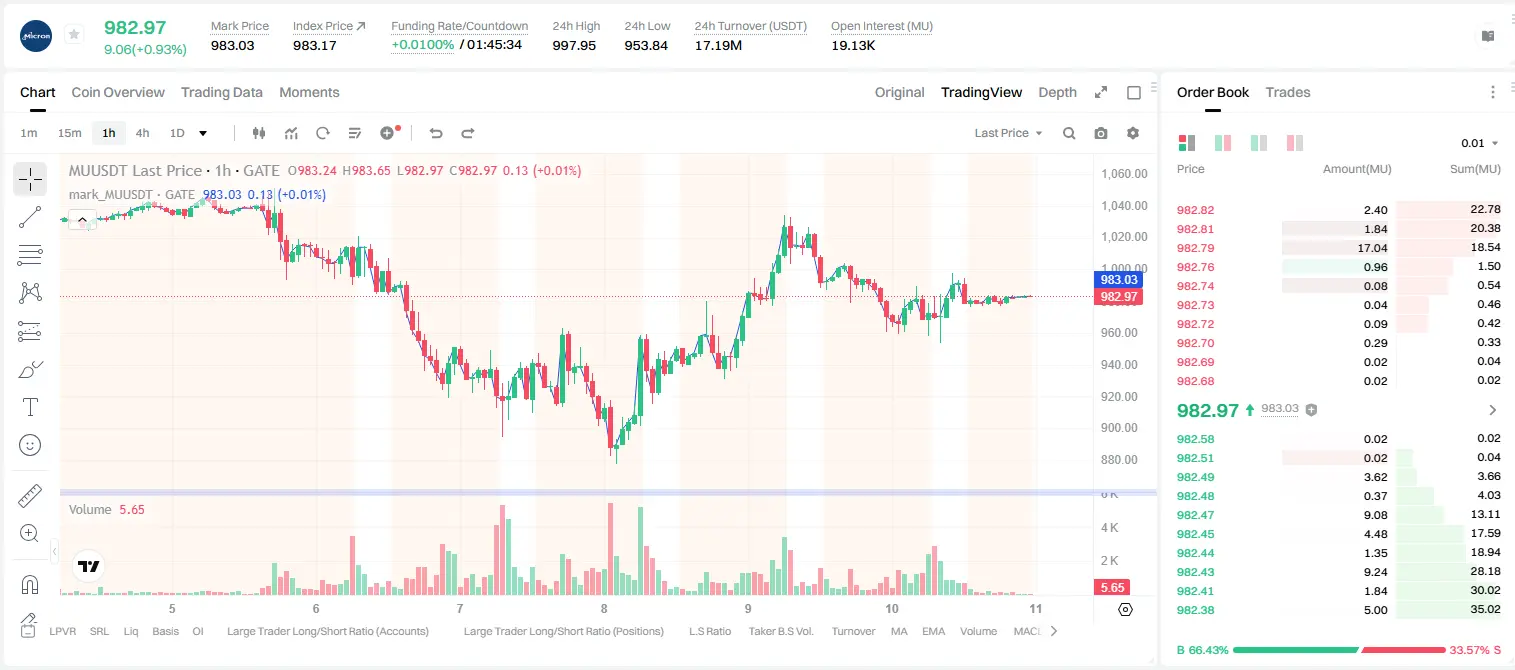
Task: Activate the magnet snap mode
Action: [x=30, y=584]
